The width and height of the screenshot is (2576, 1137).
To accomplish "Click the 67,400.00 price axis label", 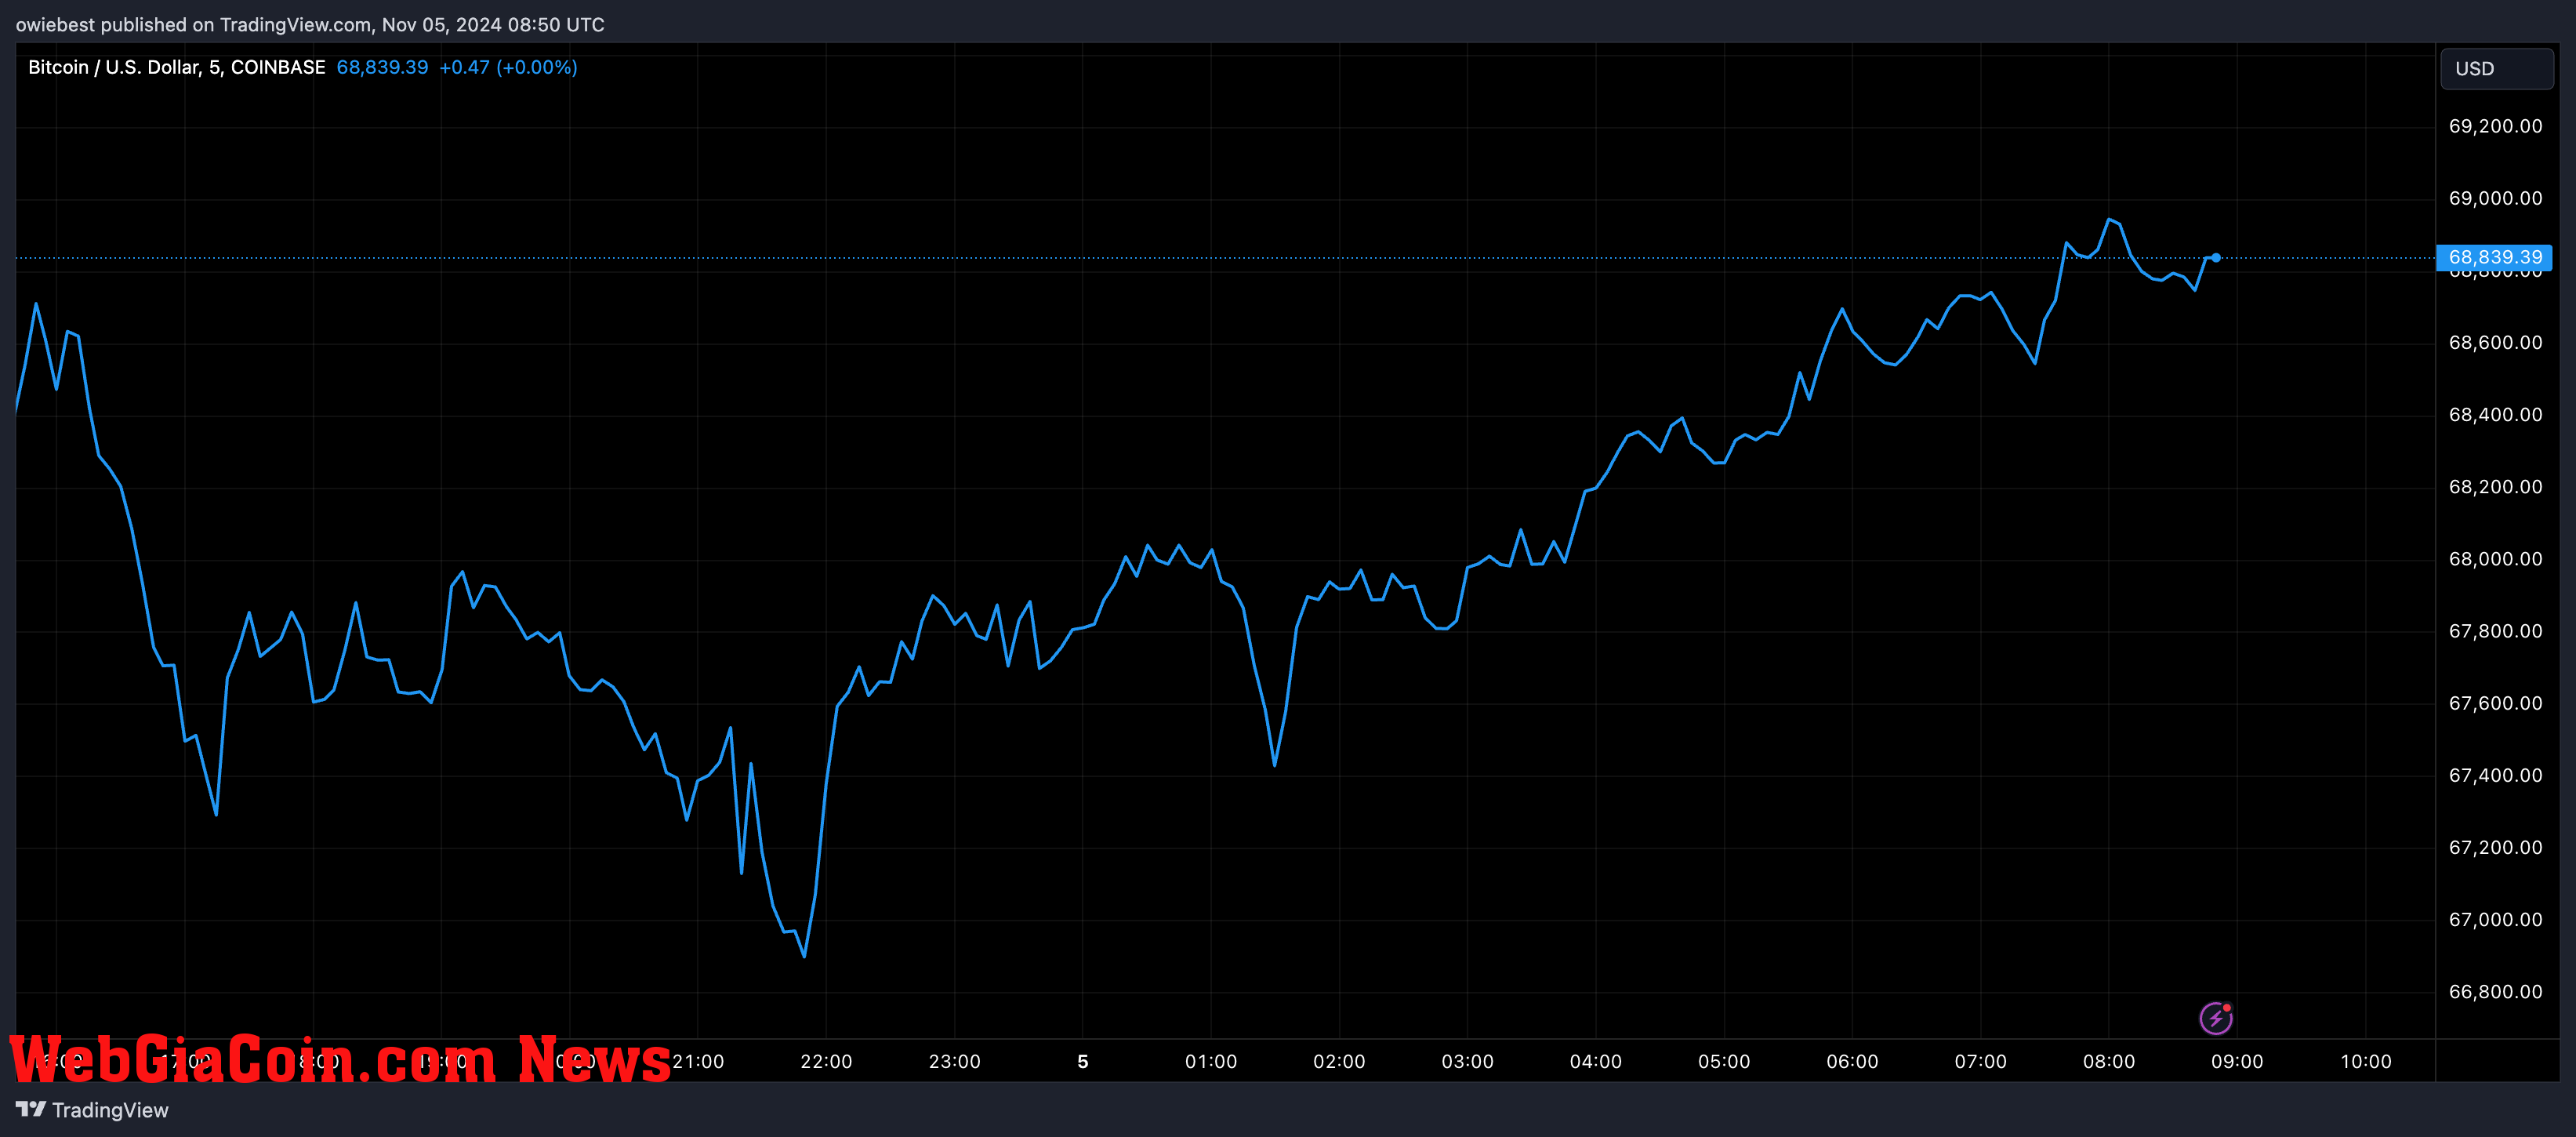I will click(2495, 775).
